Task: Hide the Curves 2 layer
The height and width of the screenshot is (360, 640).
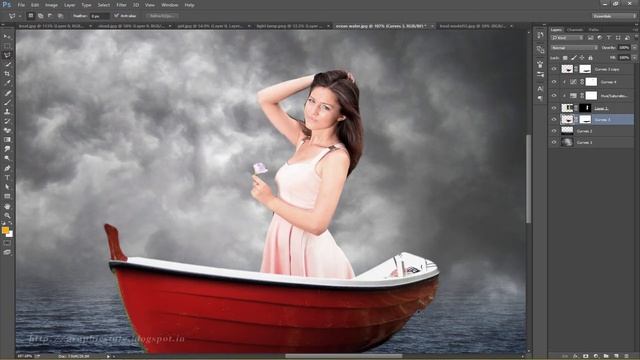Action: pyautogui.click(x=554, y=131)
